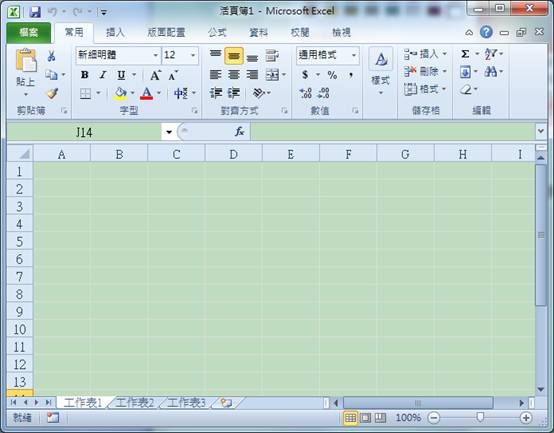Switch to Normal view in status bar

[x=350, y=418]
